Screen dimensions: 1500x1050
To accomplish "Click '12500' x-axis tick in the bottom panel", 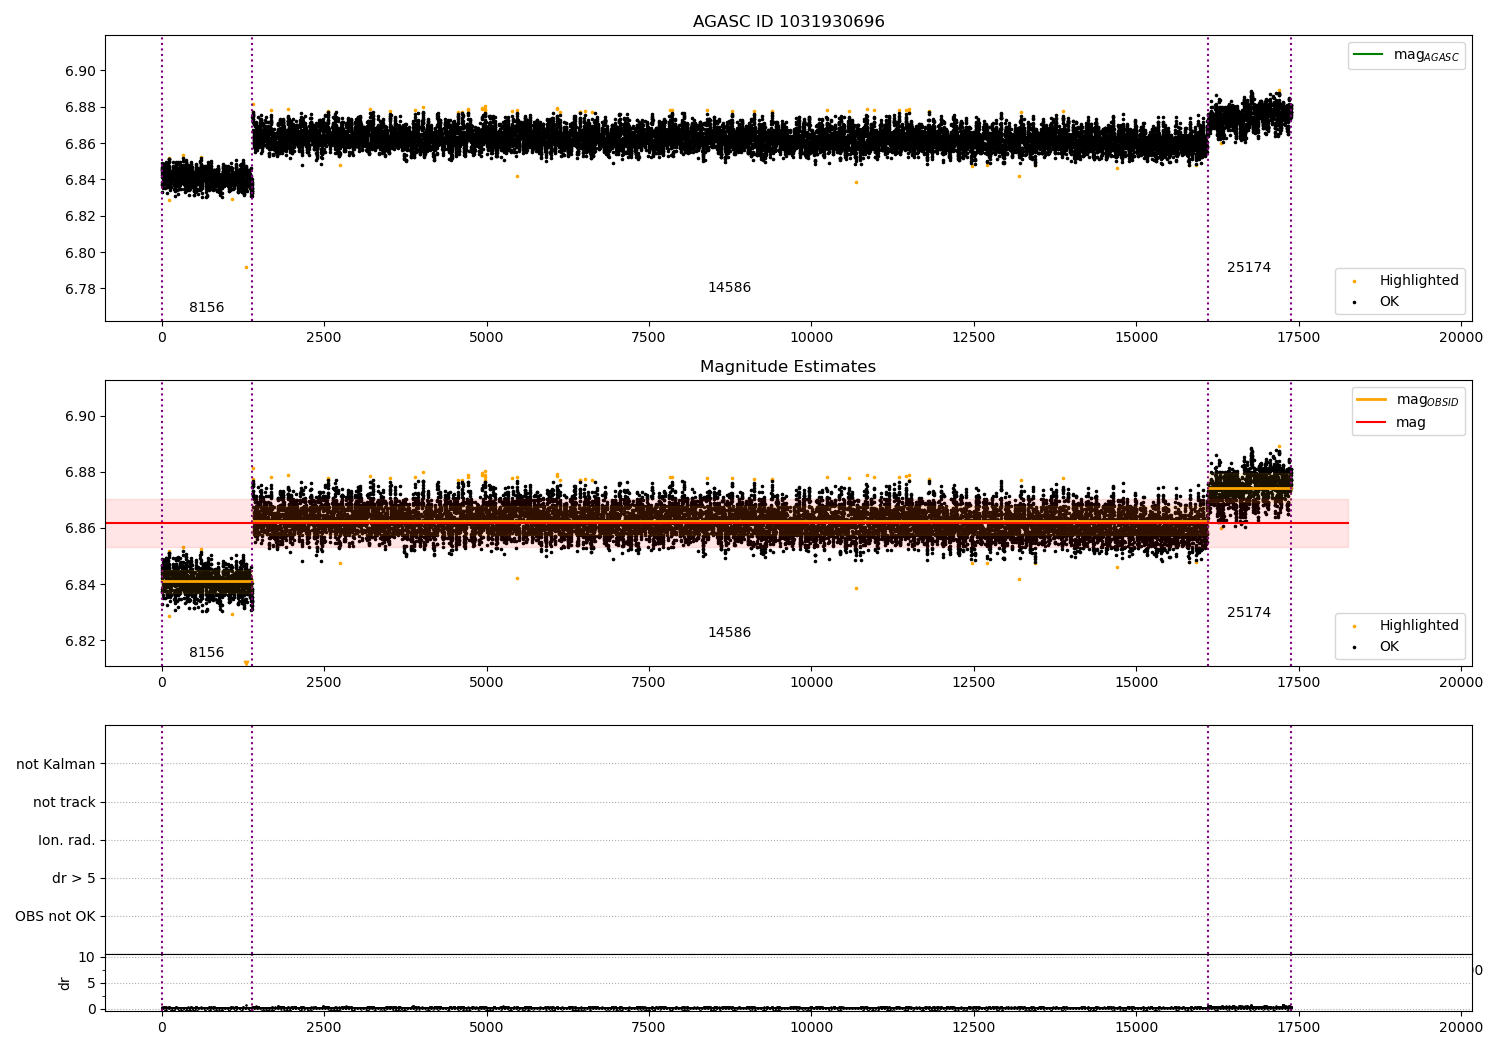I will coord(973,1028).
